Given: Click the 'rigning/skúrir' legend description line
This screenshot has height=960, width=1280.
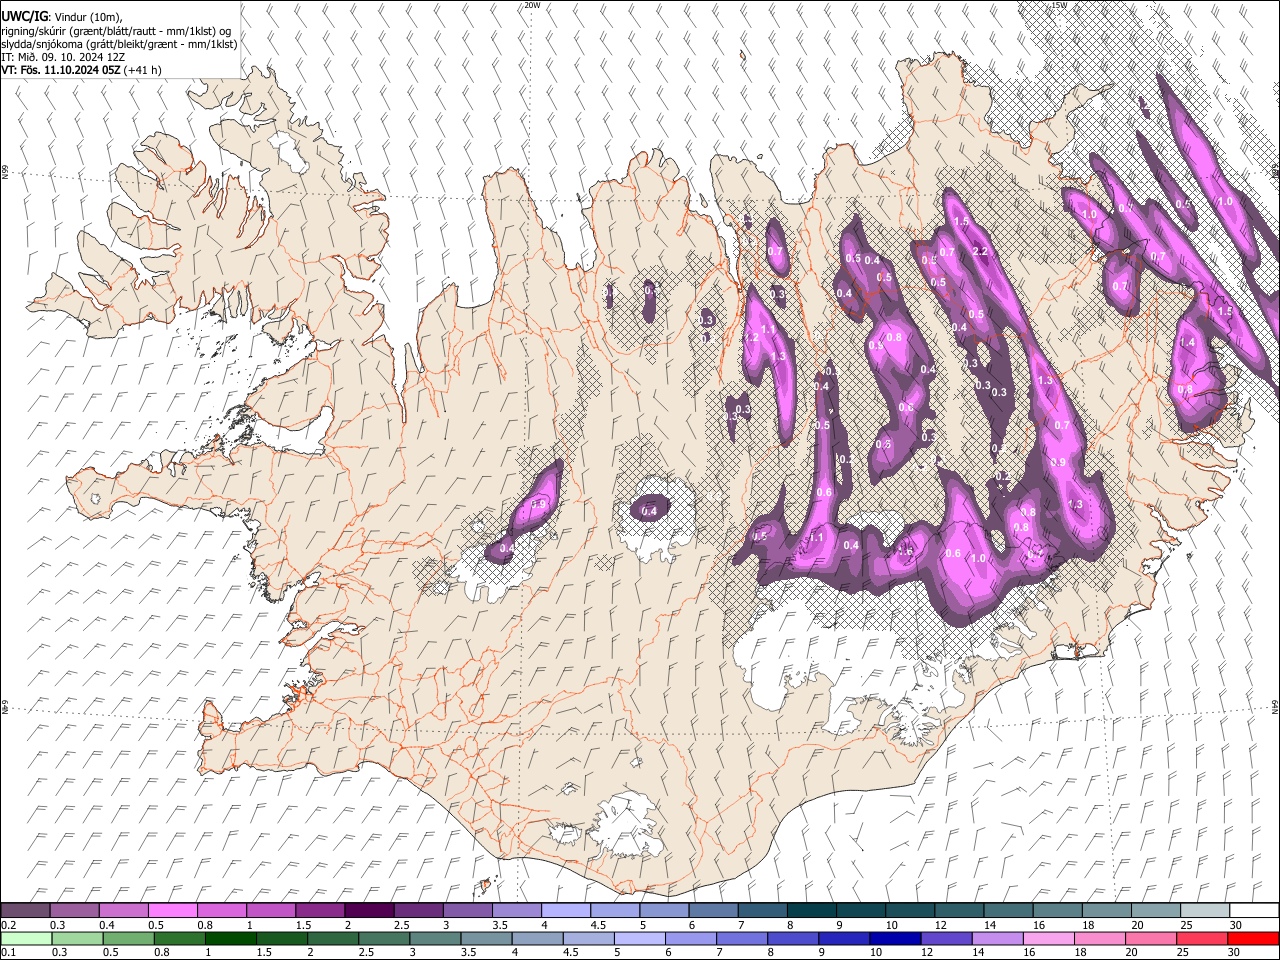Looking at the screenshot, I should tap(118, 31).
